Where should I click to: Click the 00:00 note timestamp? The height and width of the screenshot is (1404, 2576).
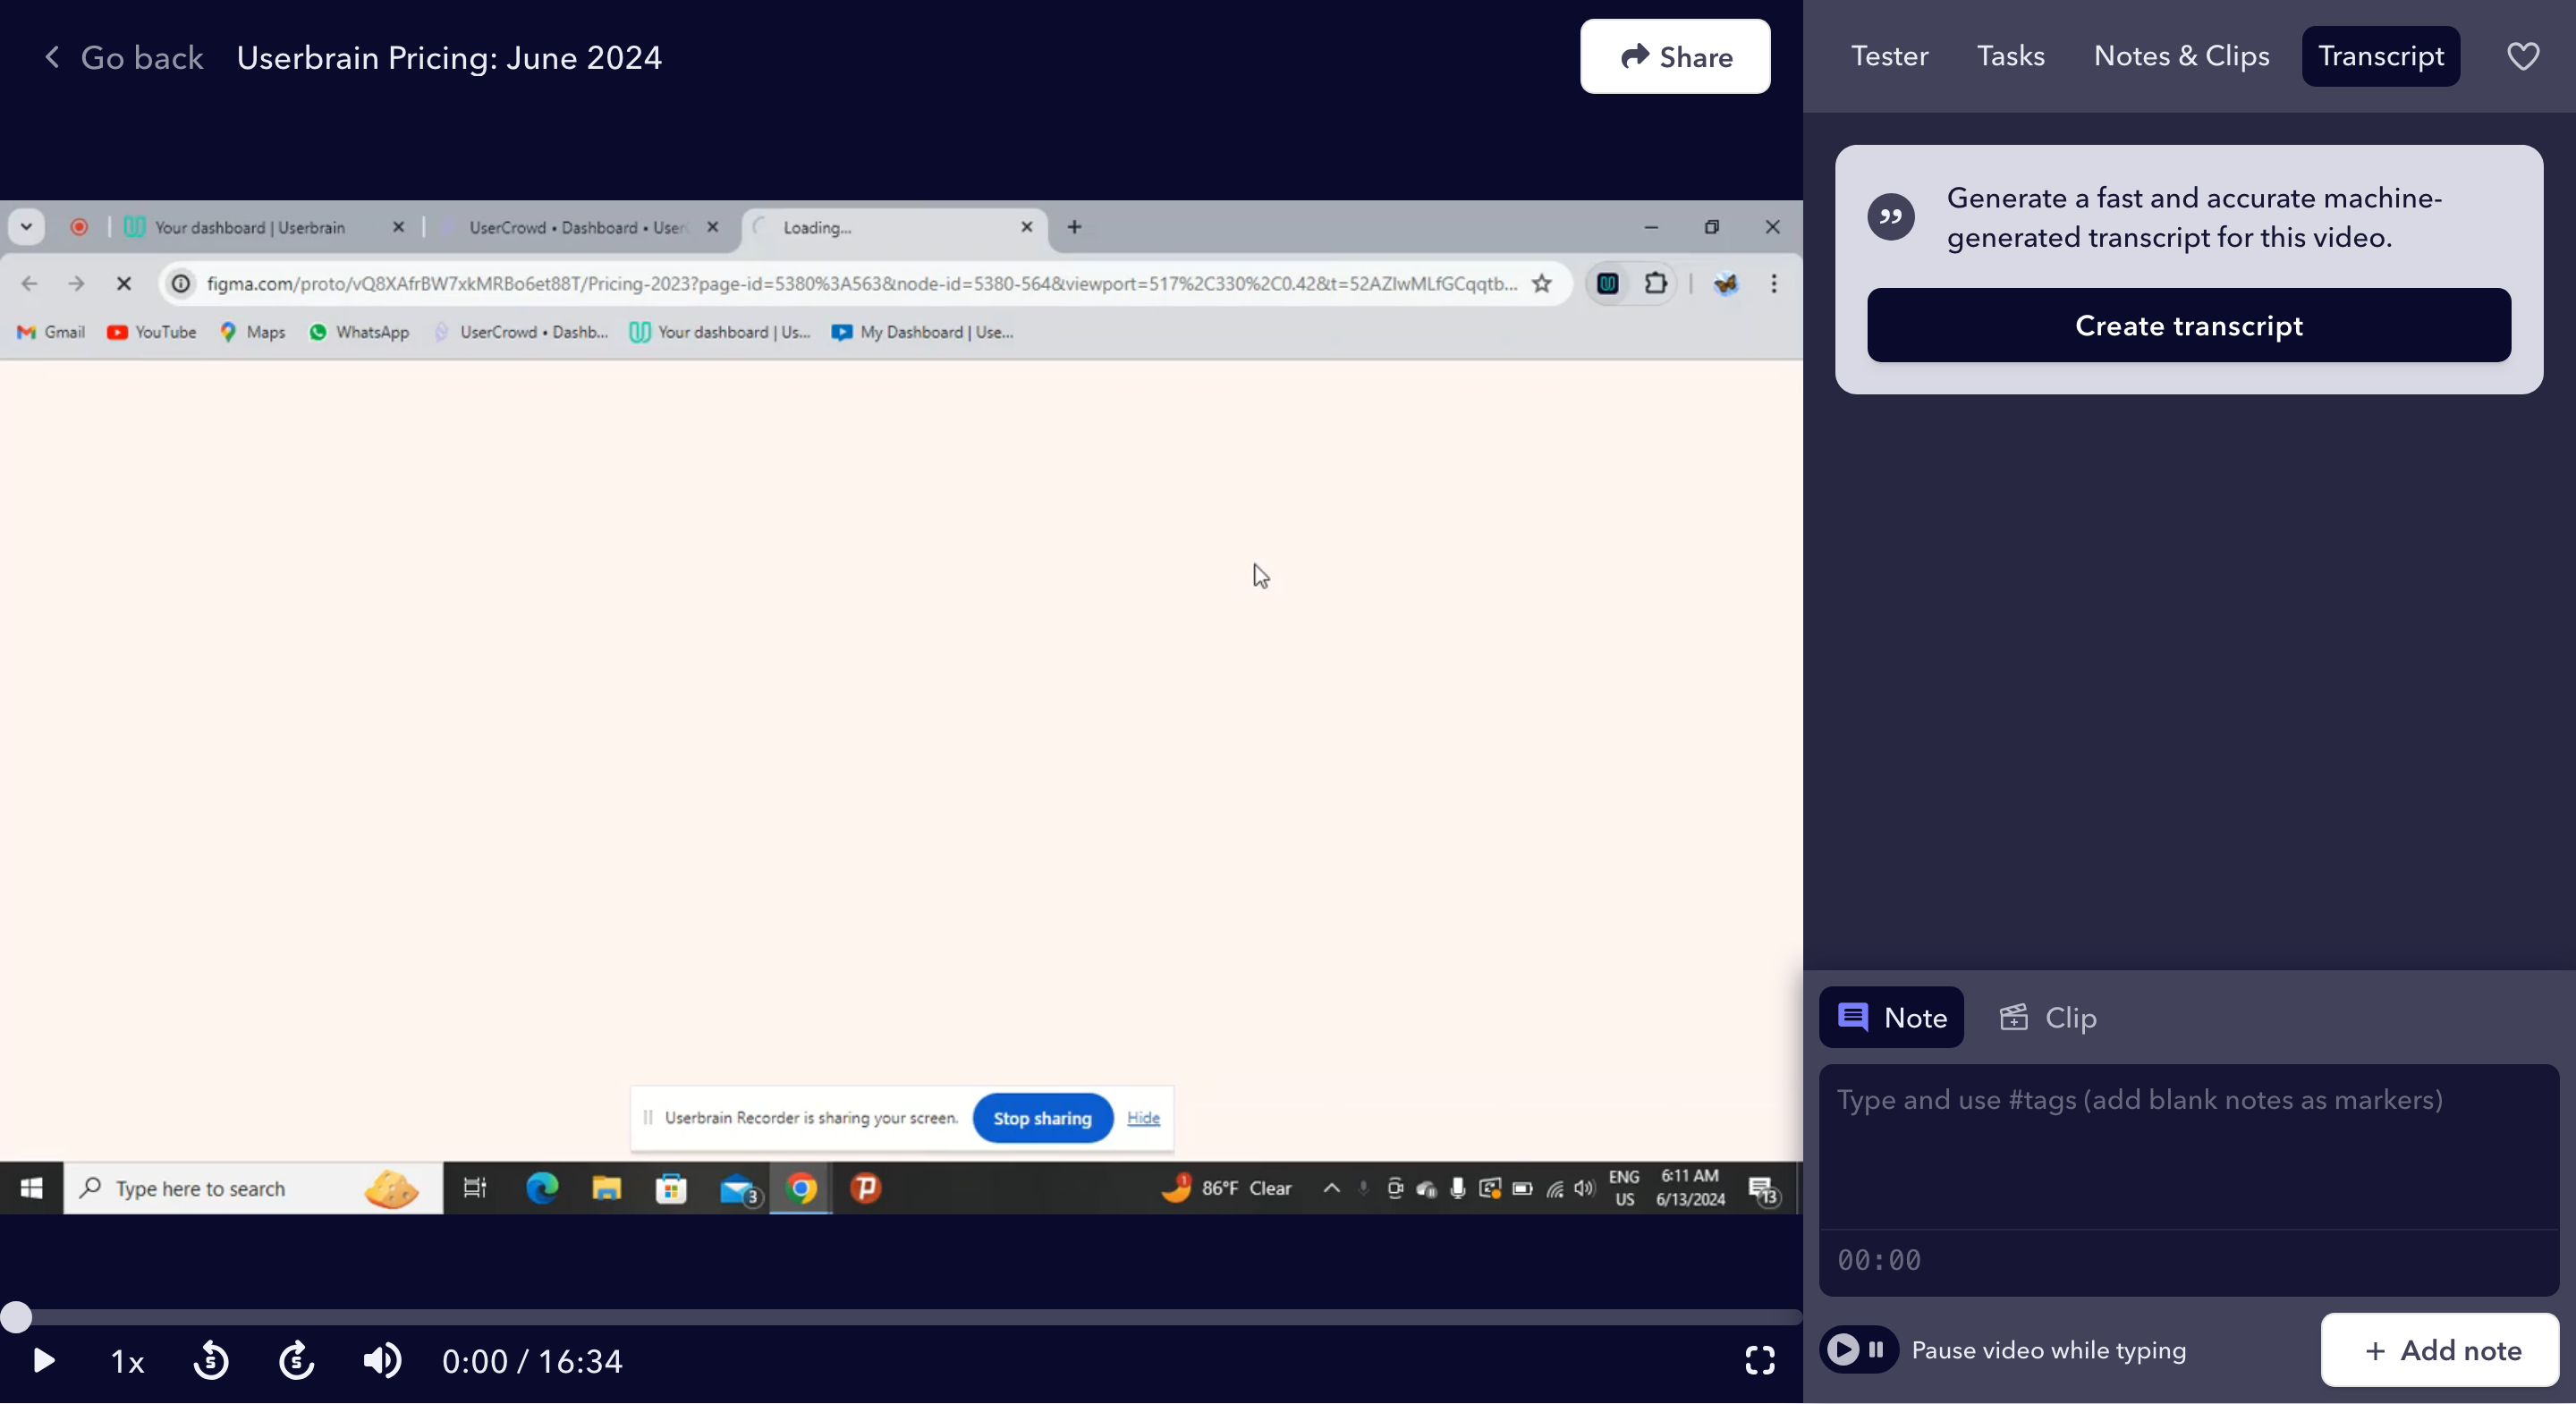tap(1879, 1261)
